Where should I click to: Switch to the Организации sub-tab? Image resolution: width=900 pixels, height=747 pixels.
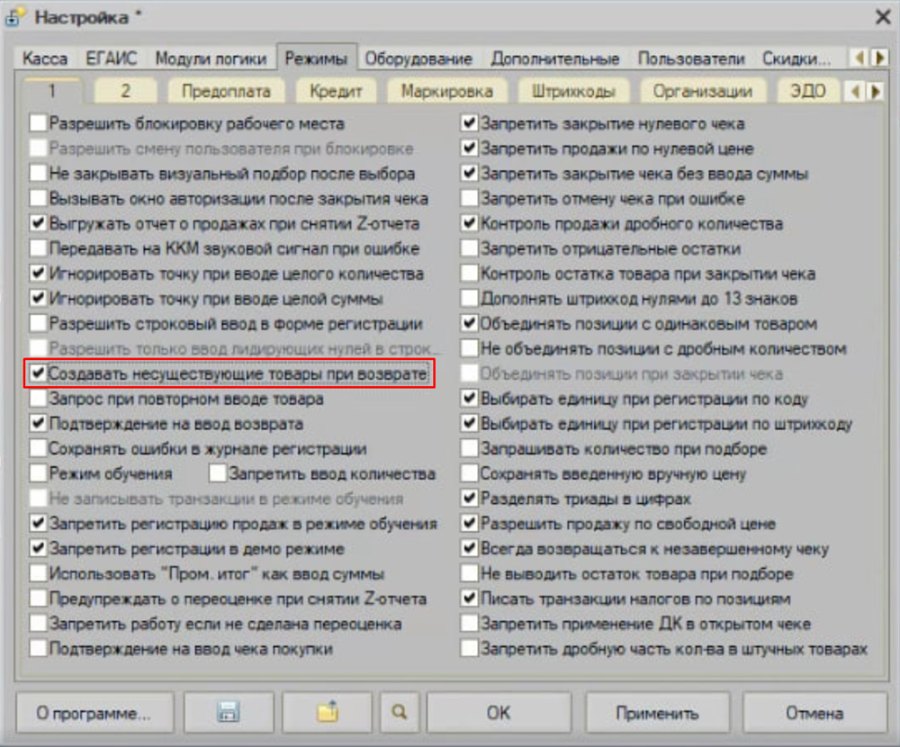tap(703, 91)
